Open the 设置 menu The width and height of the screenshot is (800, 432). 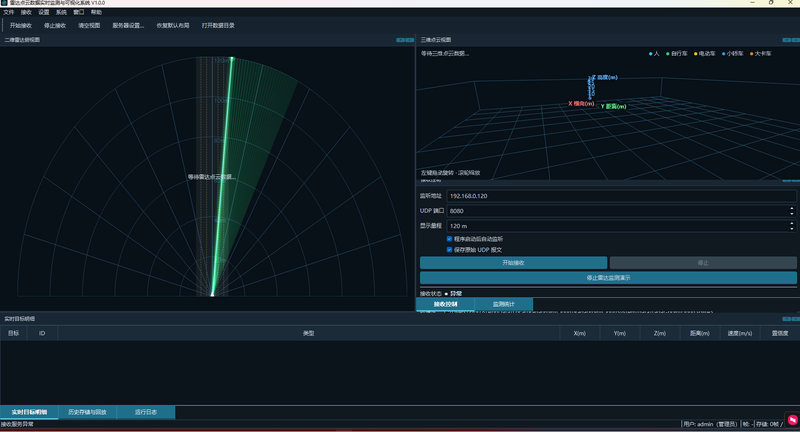point(44,12)
